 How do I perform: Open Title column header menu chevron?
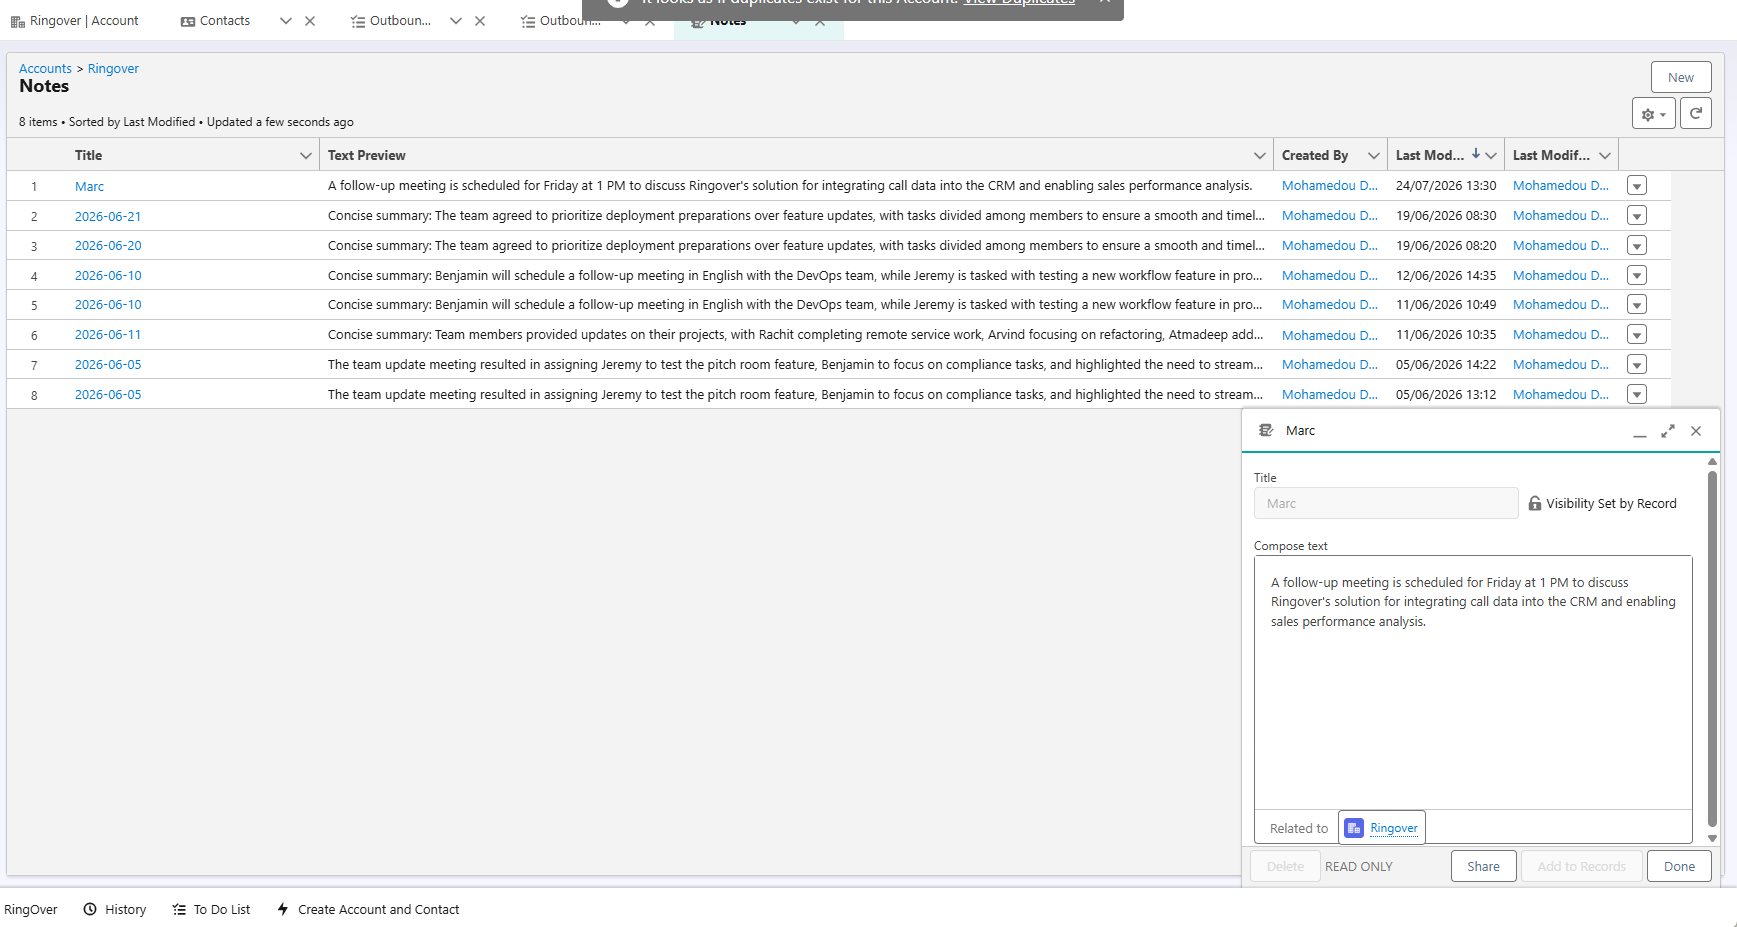(x=305, y=155)
